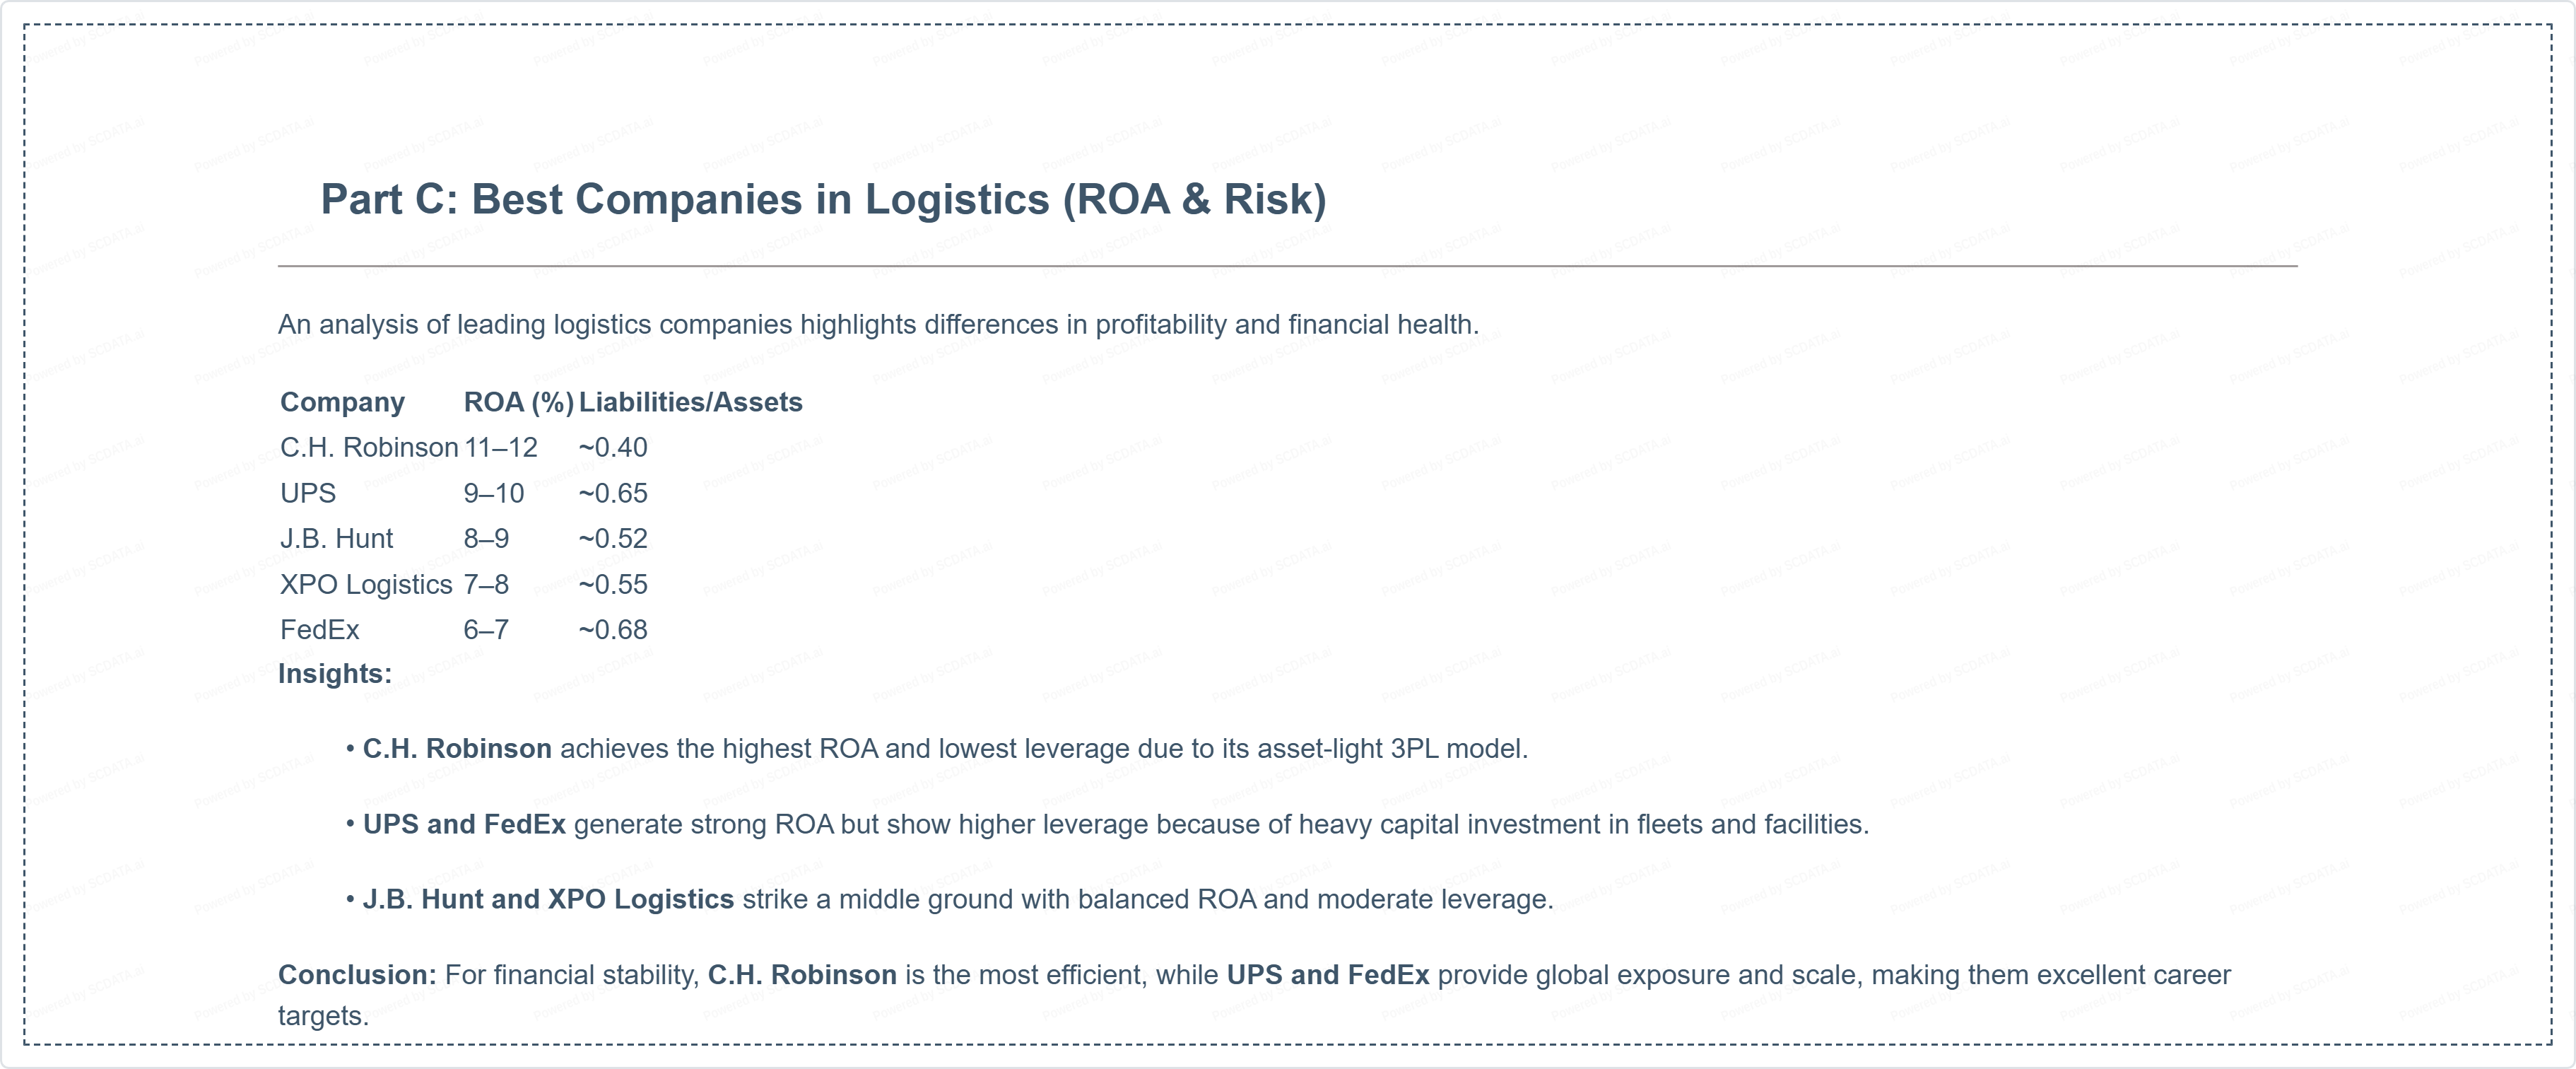The width and height of the screenshot is (2576, 1069).
Task: Click bold C.H. Robinson in first bullet
Action: click(x=456, y=749)
